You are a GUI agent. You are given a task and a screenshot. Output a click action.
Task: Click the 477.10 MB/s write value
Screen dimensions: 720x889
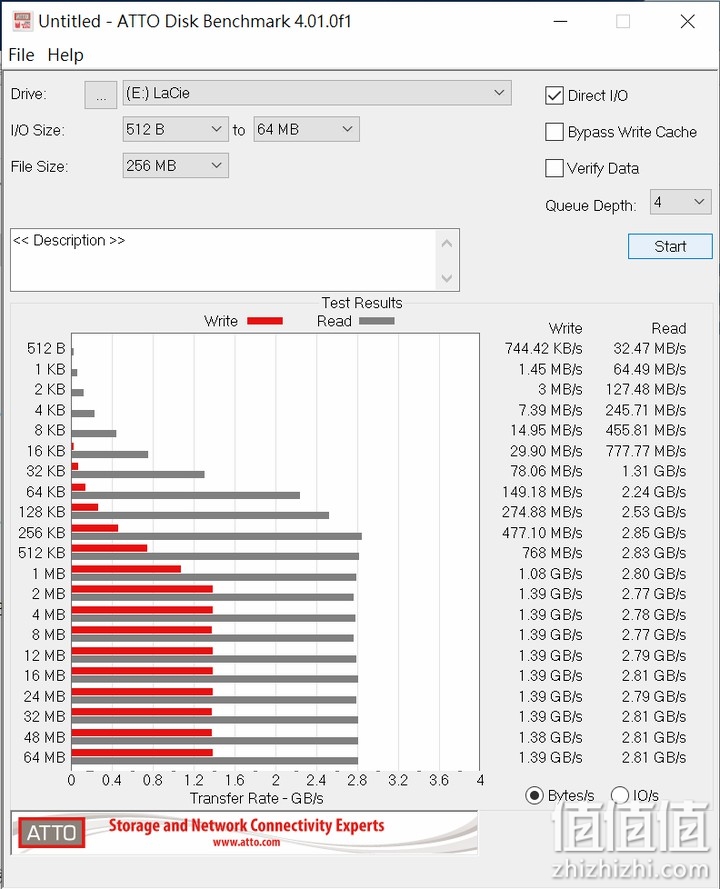point(542,533)
